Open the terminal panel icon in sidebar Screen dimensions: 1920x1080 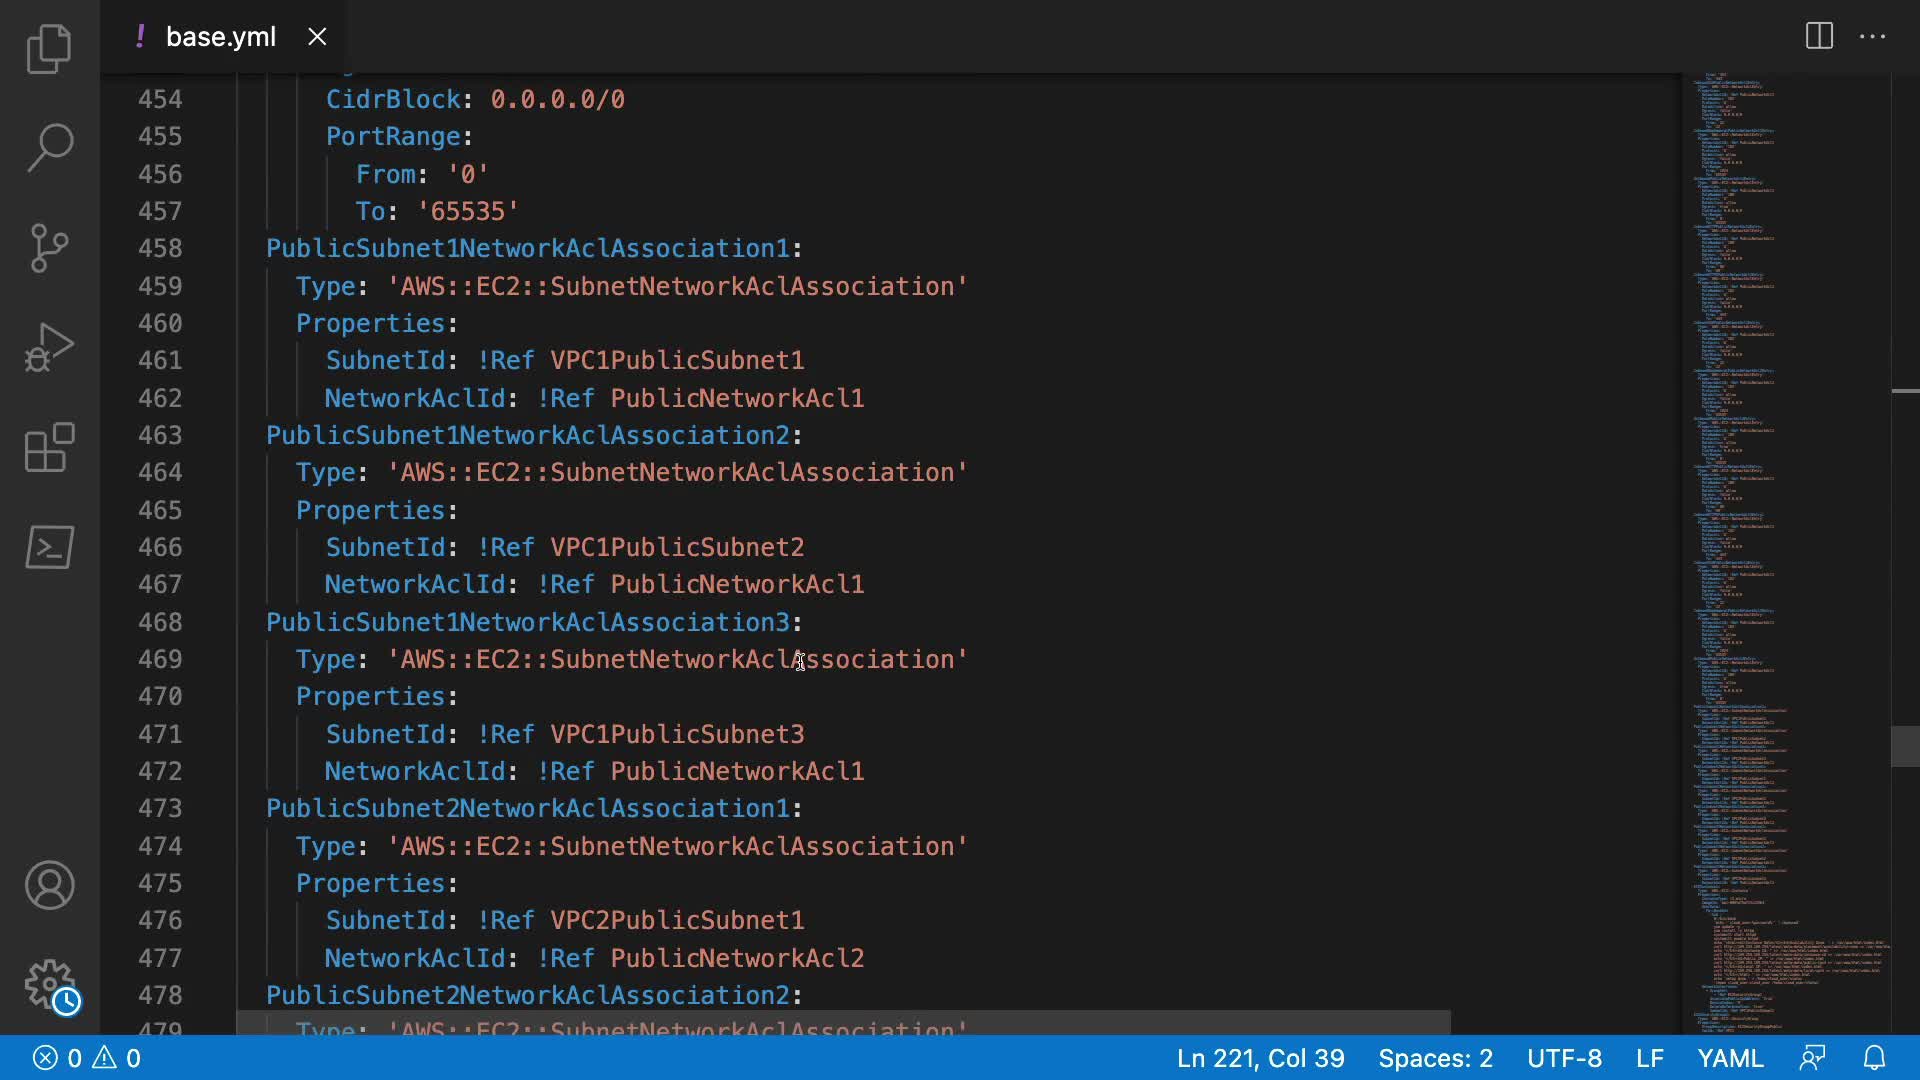49,547
